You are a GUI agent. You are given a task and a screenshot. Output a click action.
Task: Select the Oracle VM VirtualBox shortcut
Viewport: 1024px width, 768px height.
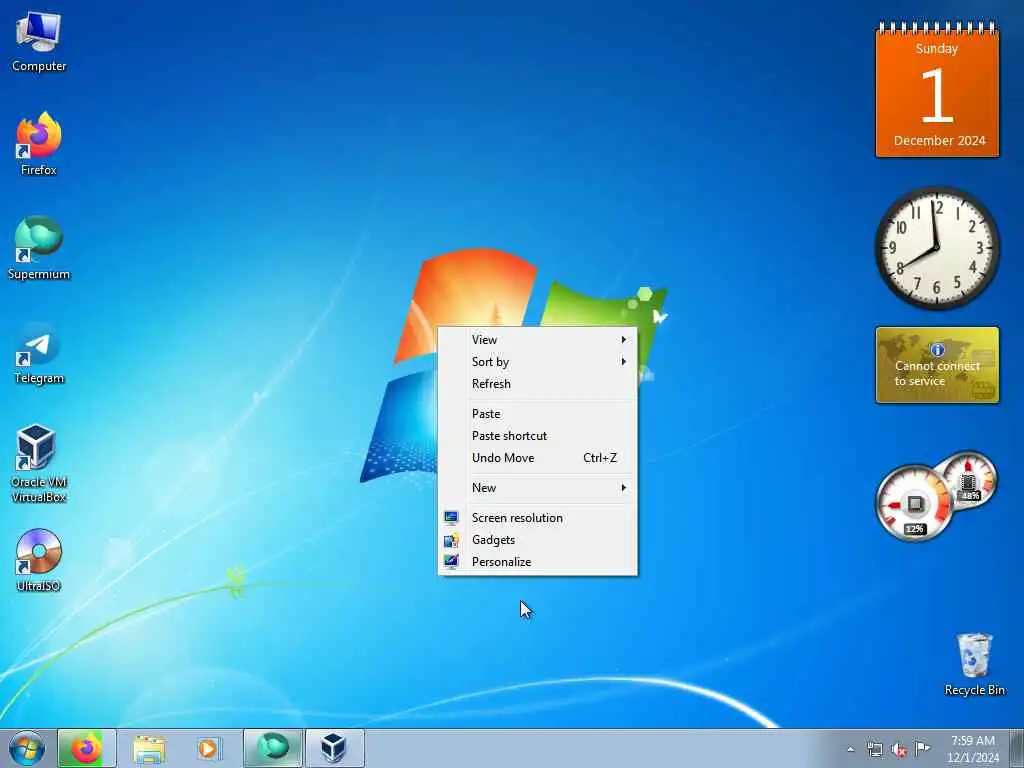(x=39, y=464)
